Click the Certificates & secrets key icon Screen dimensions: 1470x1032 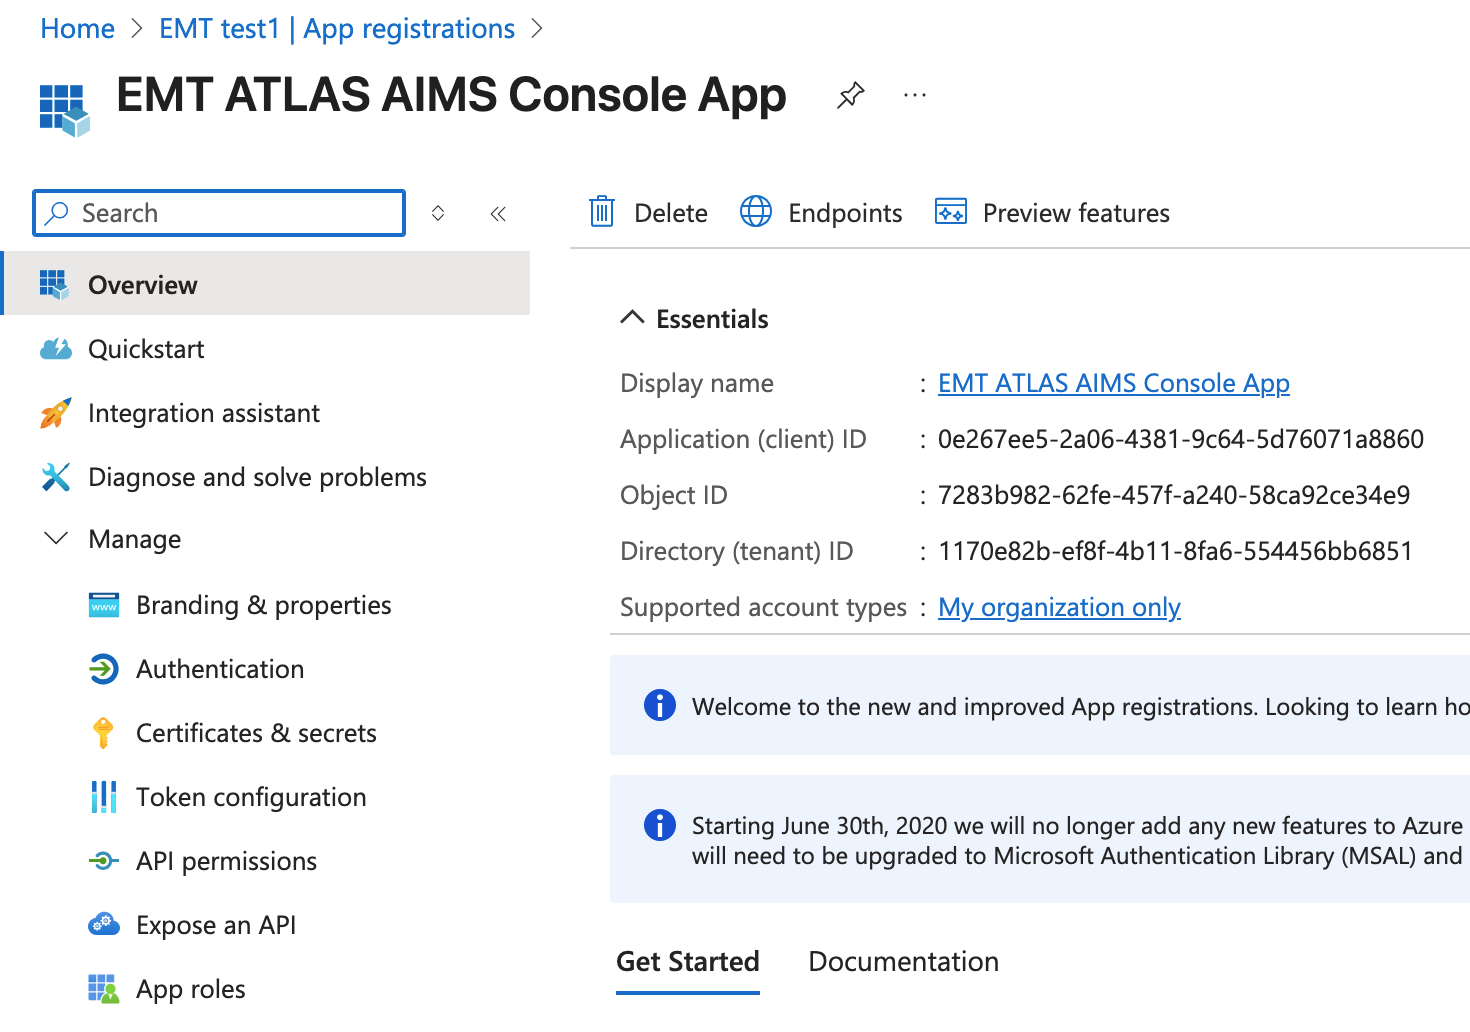103,733
